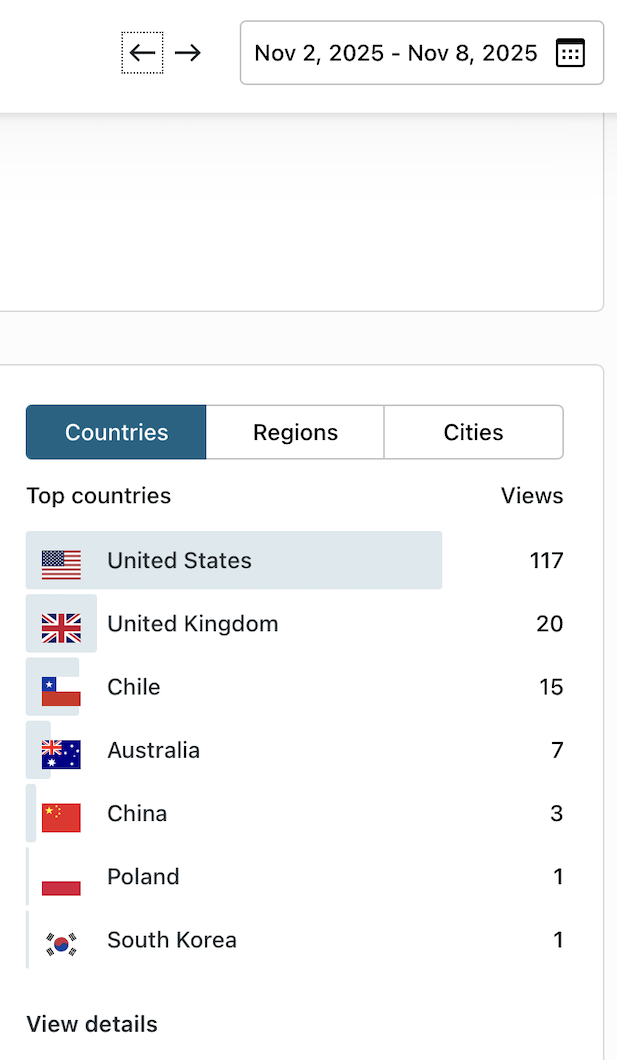Image resolution: width=617 pixels, height=1060 pixels.
Task: Switch to the Cities tab
Action: tap(473, 432)
